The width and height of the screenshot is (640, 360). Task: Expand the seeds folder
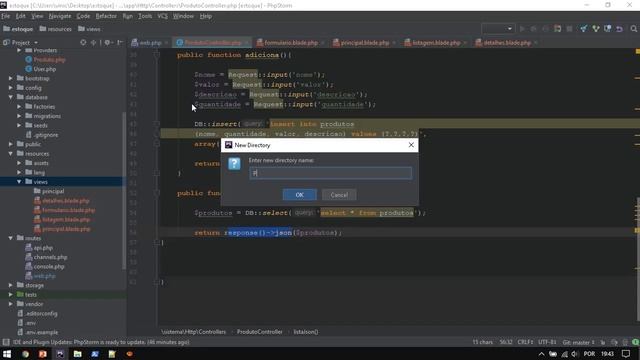click(19, 125)
